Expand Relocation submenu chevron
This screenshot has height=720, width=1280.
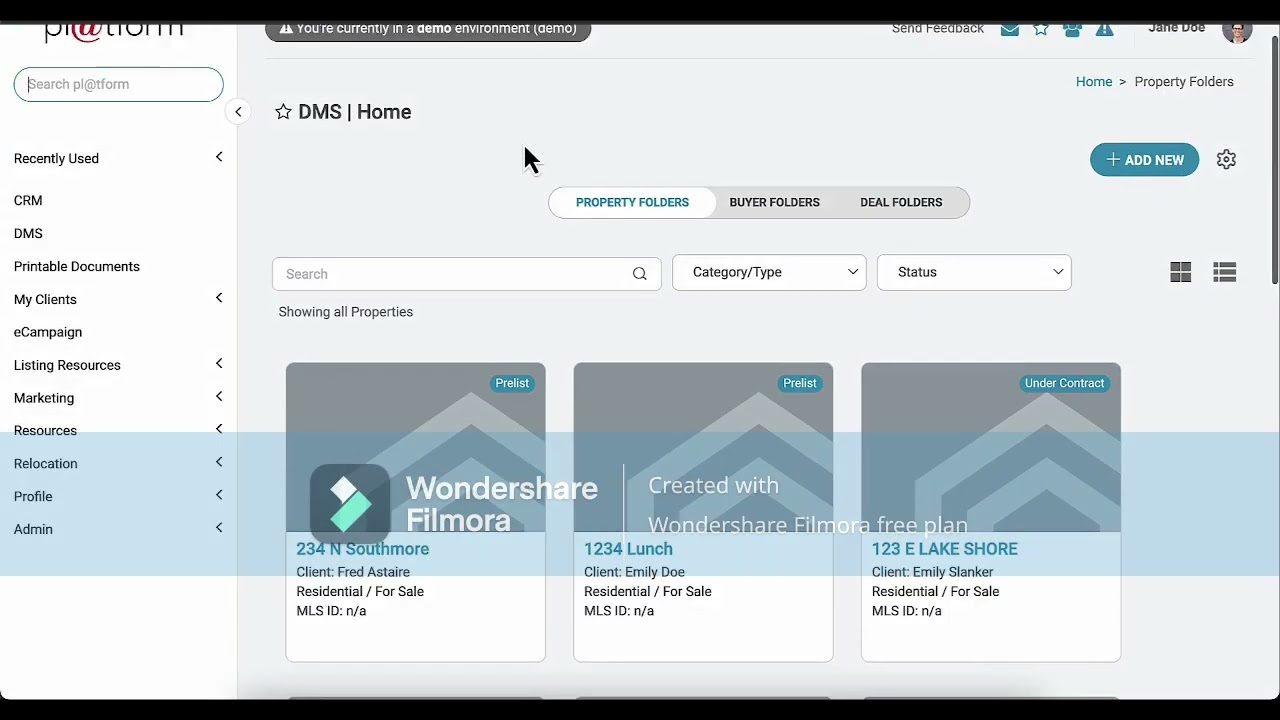point(219,462)
